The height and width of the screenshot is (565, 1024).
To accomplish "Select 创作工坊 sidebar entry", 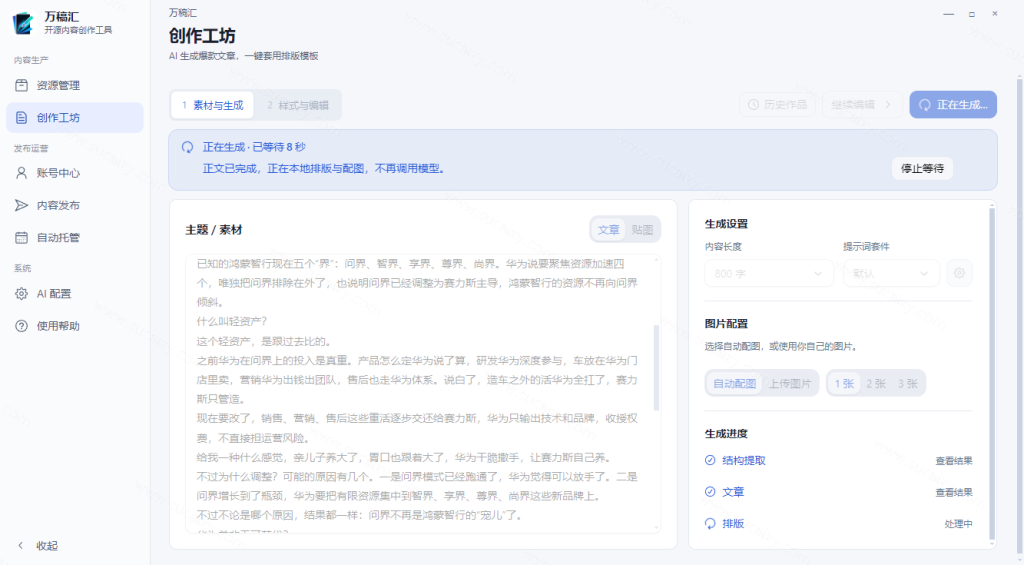I will [x=74, y=118].
